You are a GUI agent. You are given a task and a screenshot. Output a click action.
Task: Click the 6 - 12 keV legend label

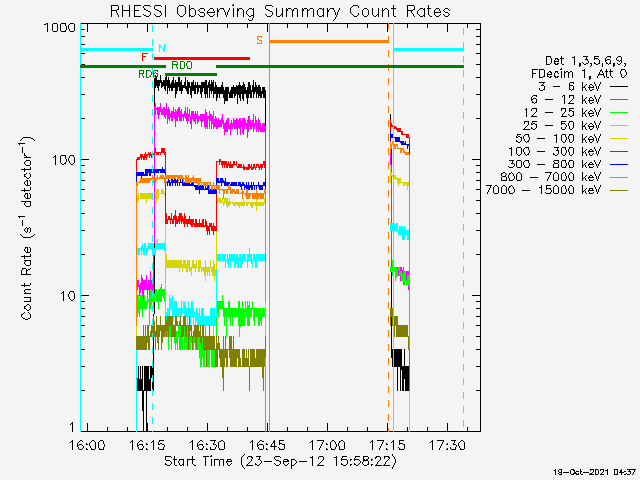[566, 100]
